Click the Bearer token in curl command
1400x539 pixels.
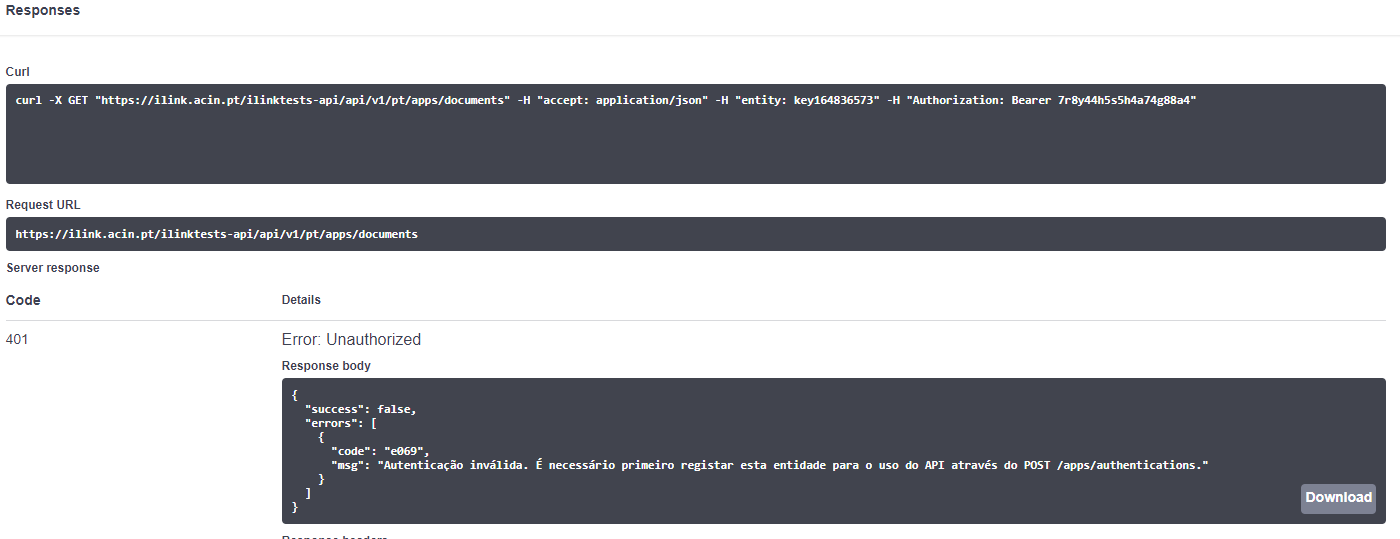(1126, 101)
